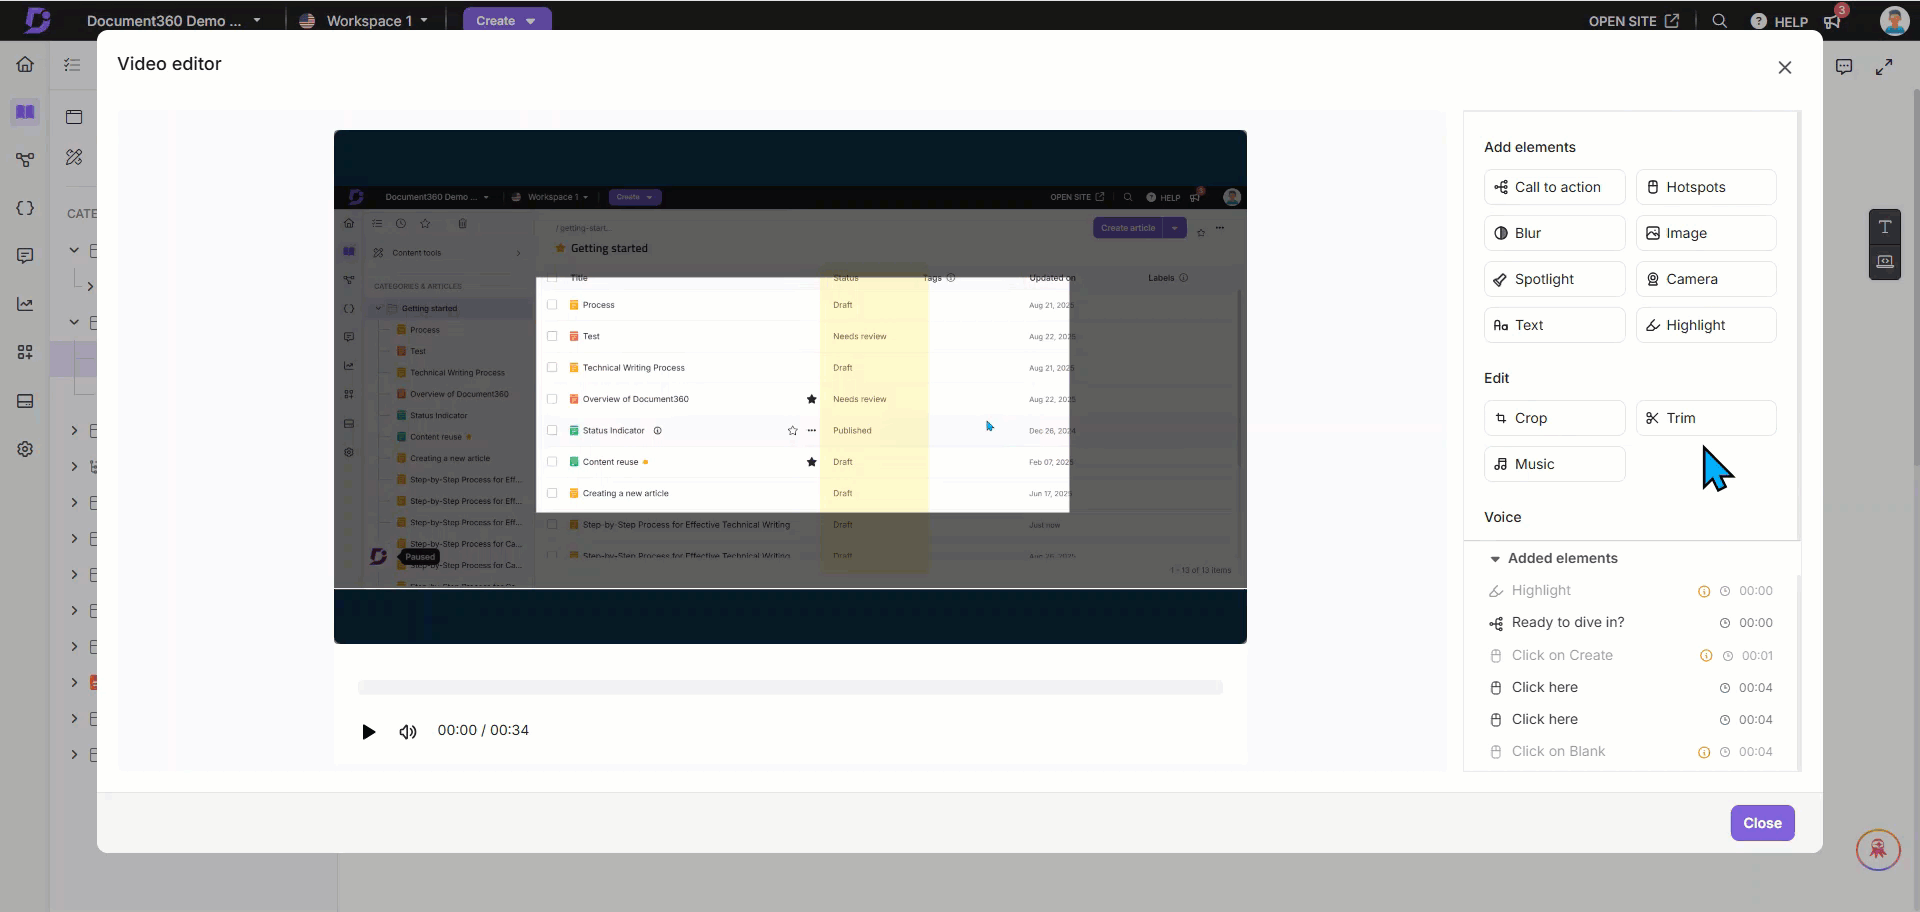Click the screen recorder icon on right panel
Viewport: 1920px width, 912px height.
1885,262
